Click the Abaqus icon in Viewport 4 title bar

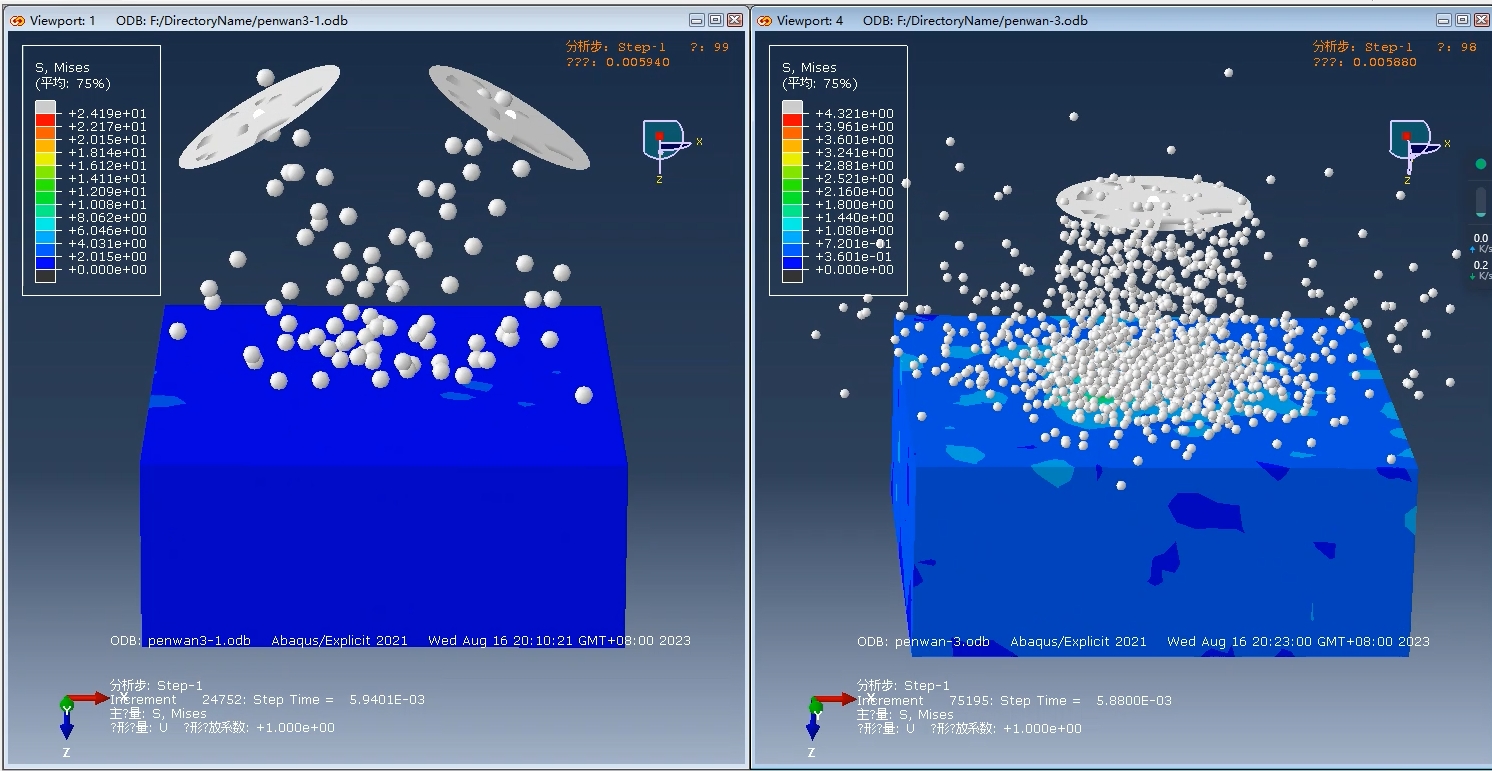pos(764,20)
